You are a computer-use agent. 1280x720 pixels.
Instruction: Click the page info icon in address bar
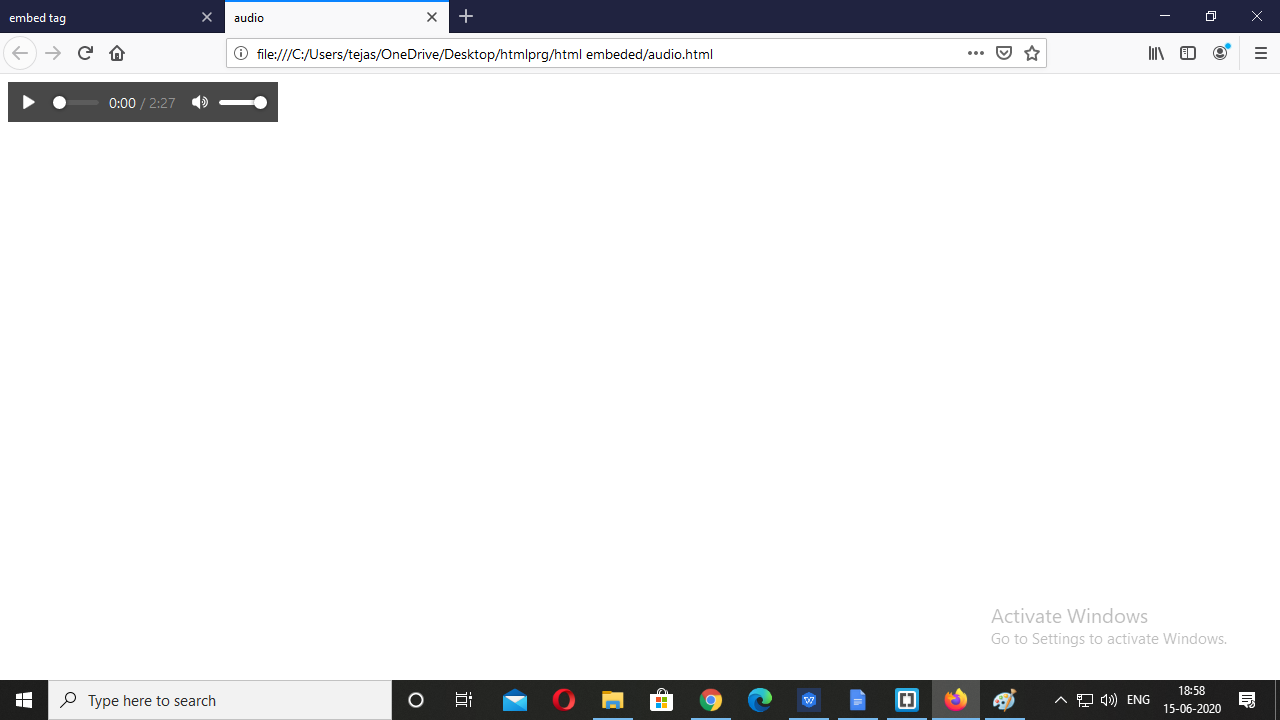click(x=240, y=54)
